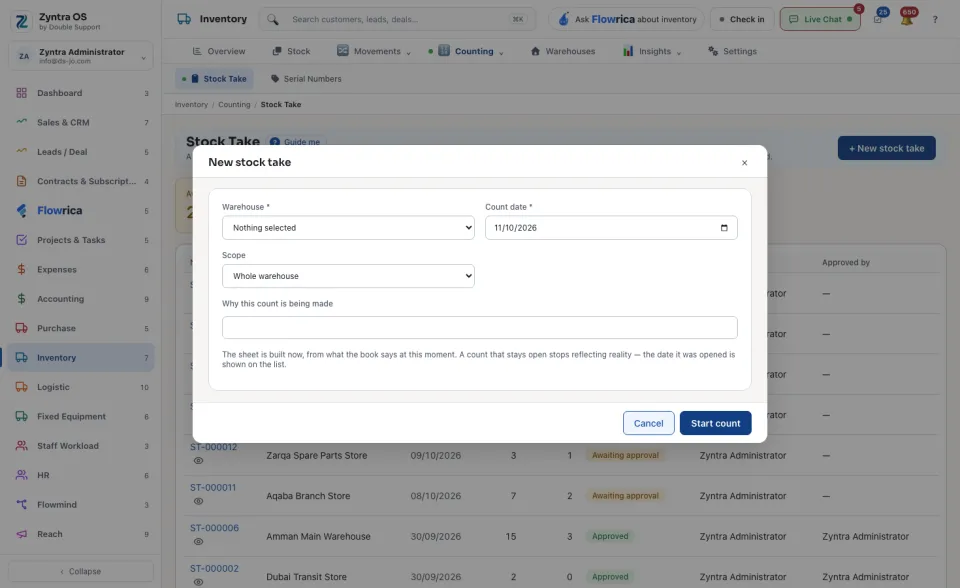Close the New stock take dialog
The width and height of the screenshot is (960, 588).
744,163
